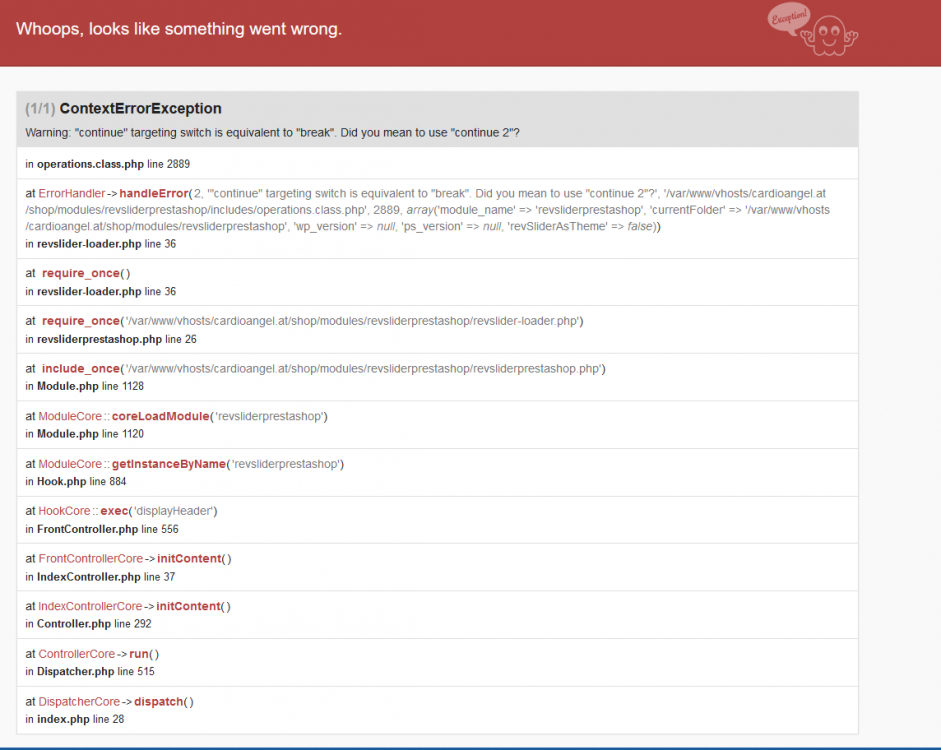Screen dimensions: 941x750
Task: Click require_once with revslider-loader.php path
Action: pyautogui.click(x=313, y=321)
